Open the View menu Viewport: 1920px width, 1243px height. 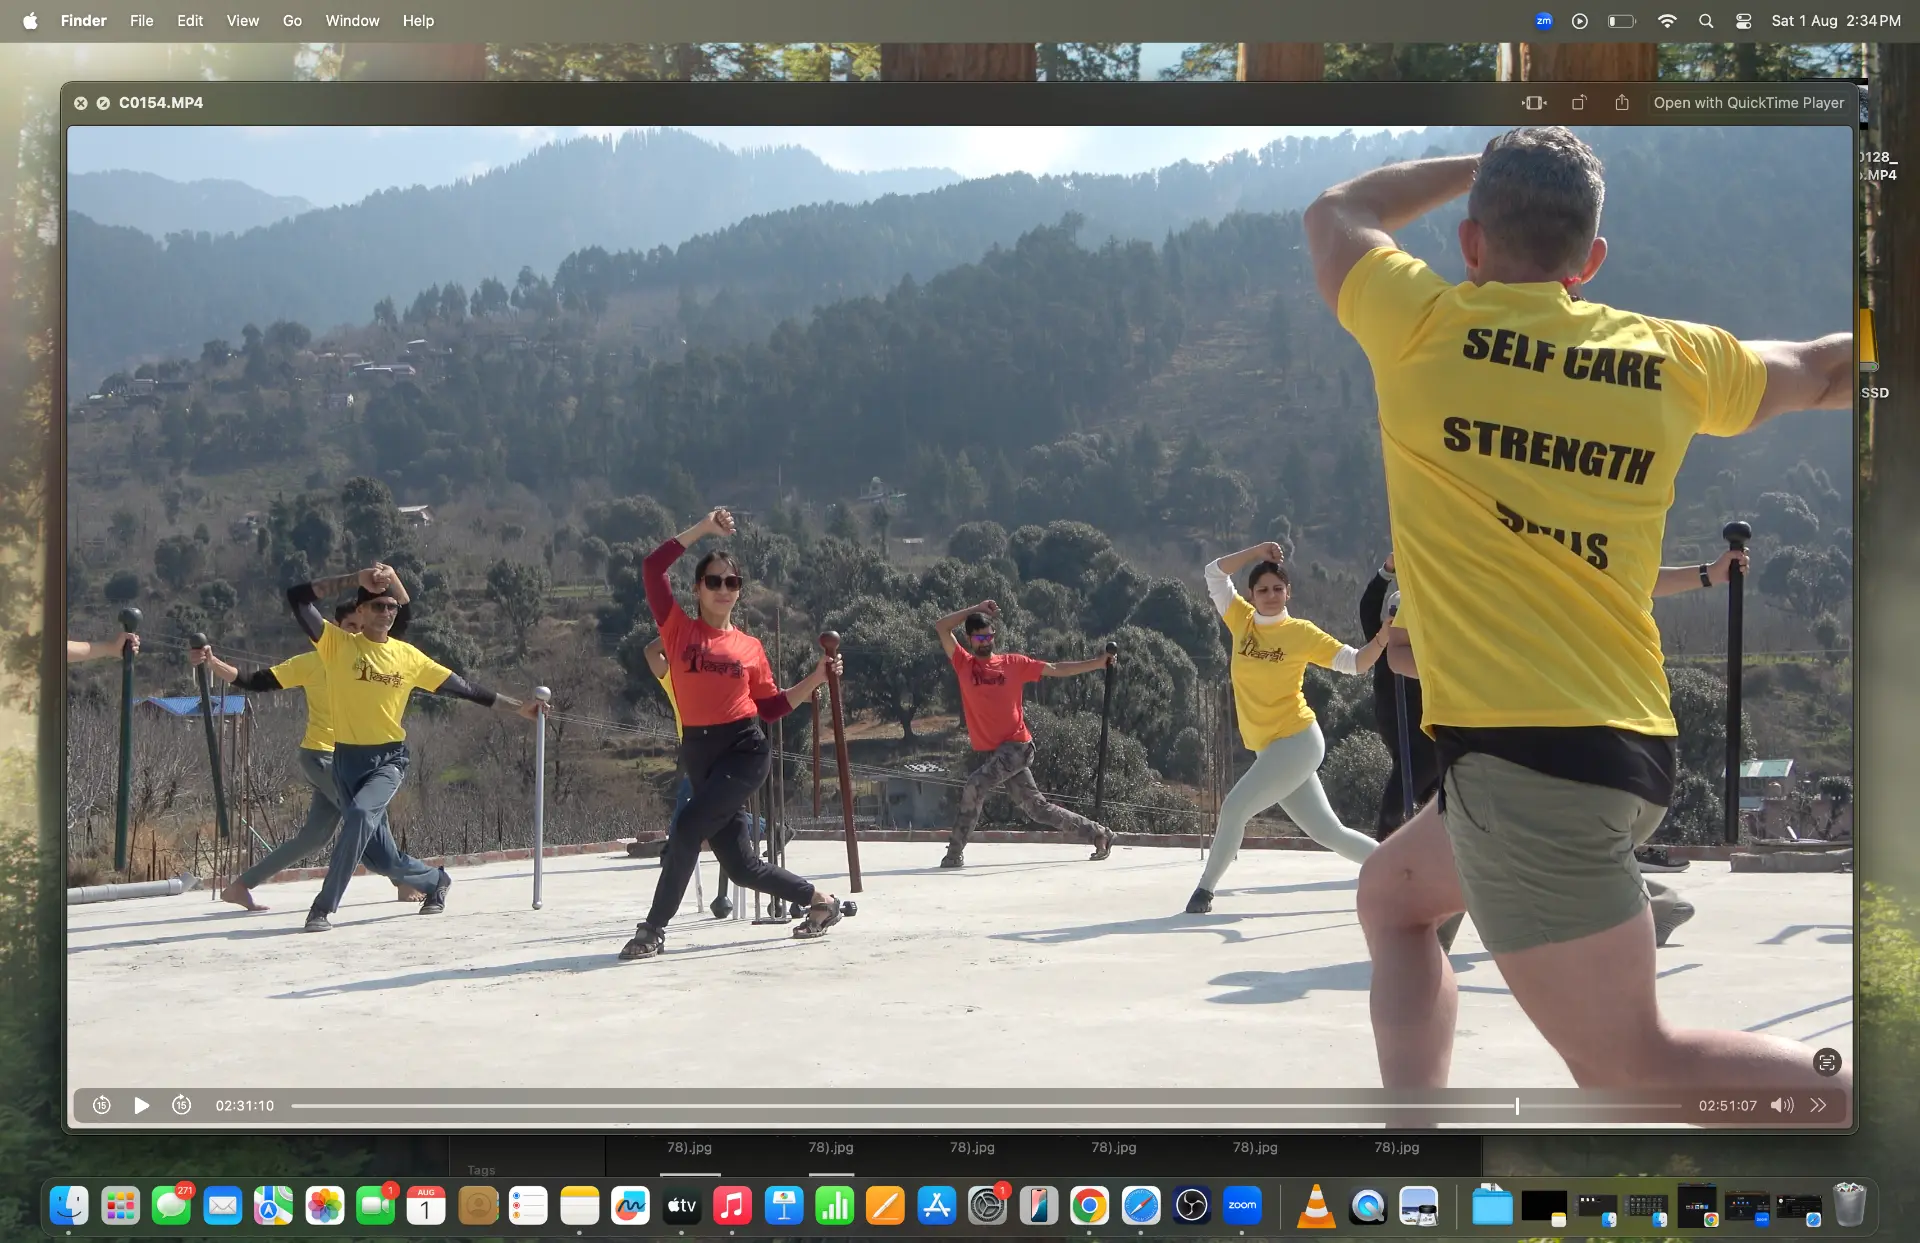242,20
